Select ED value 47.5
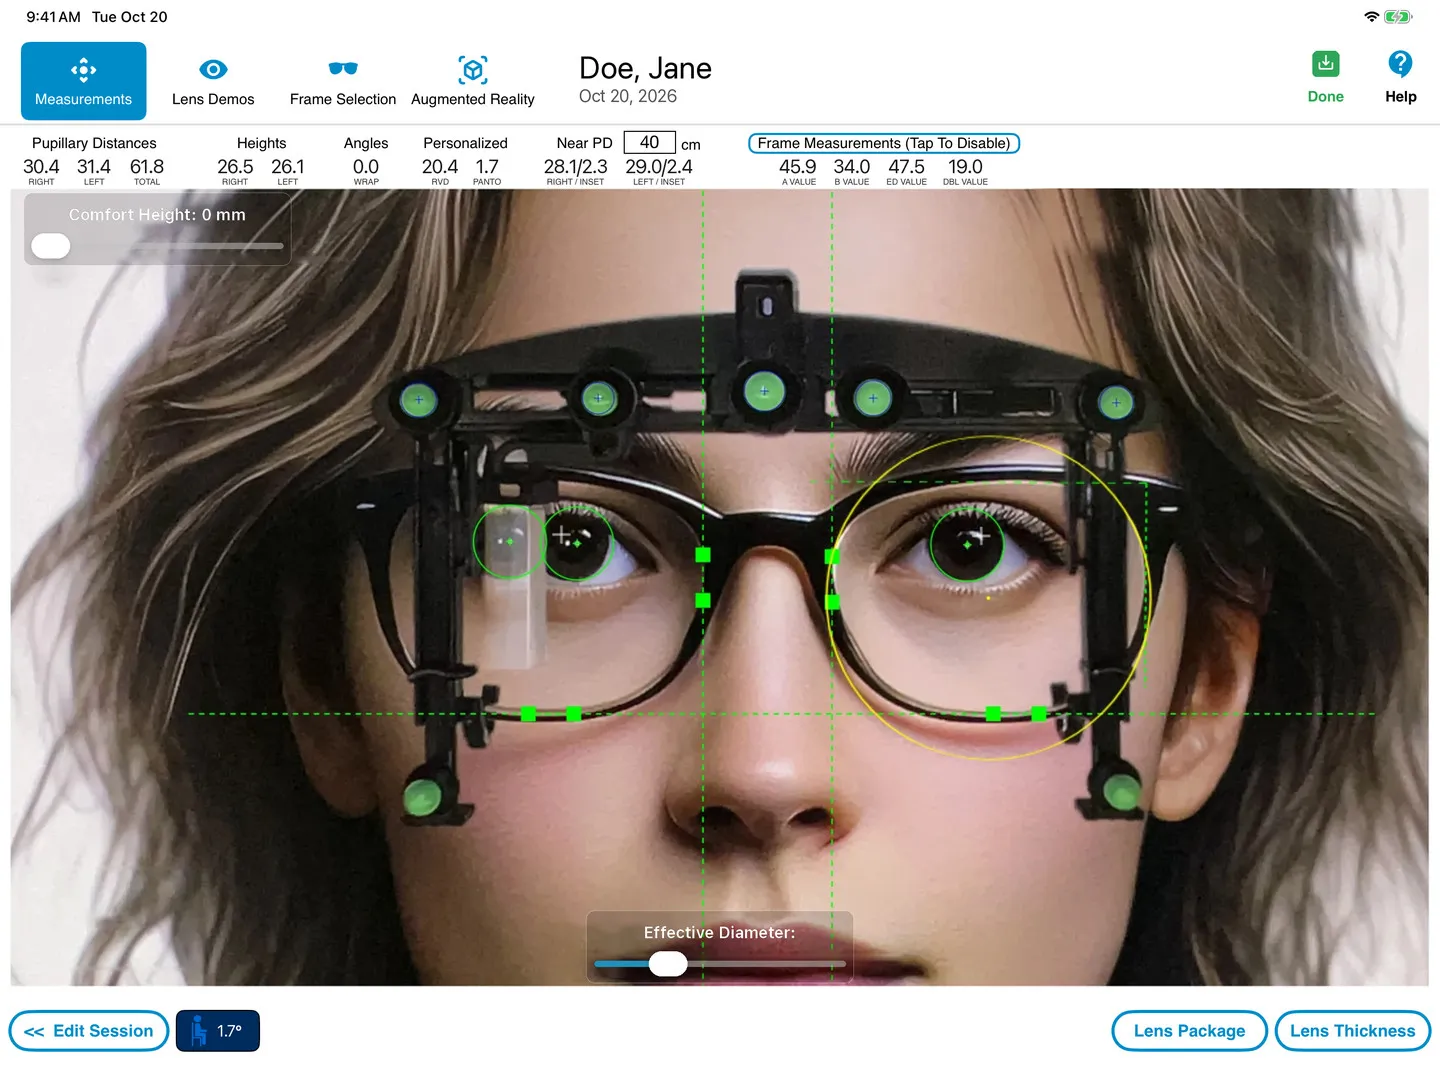The image size is (1440, 1080). click(907, 167)
